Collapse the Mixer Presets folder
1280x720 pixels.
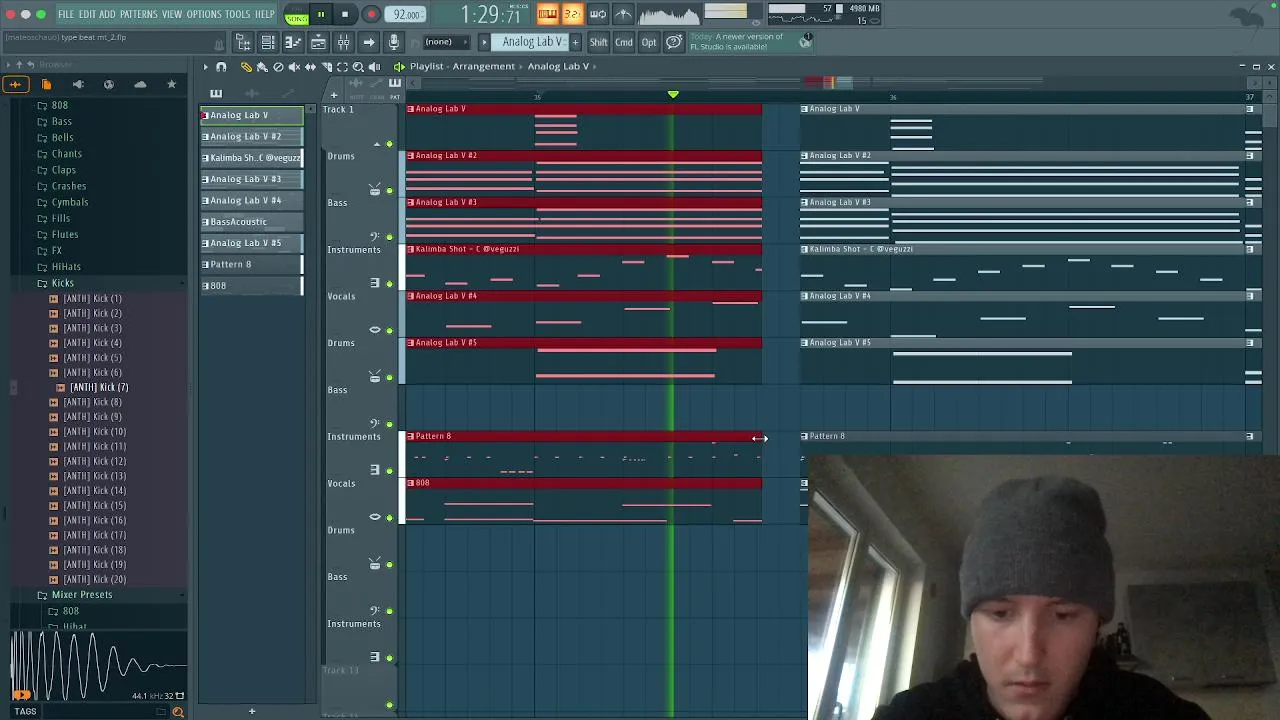(82, 595)
